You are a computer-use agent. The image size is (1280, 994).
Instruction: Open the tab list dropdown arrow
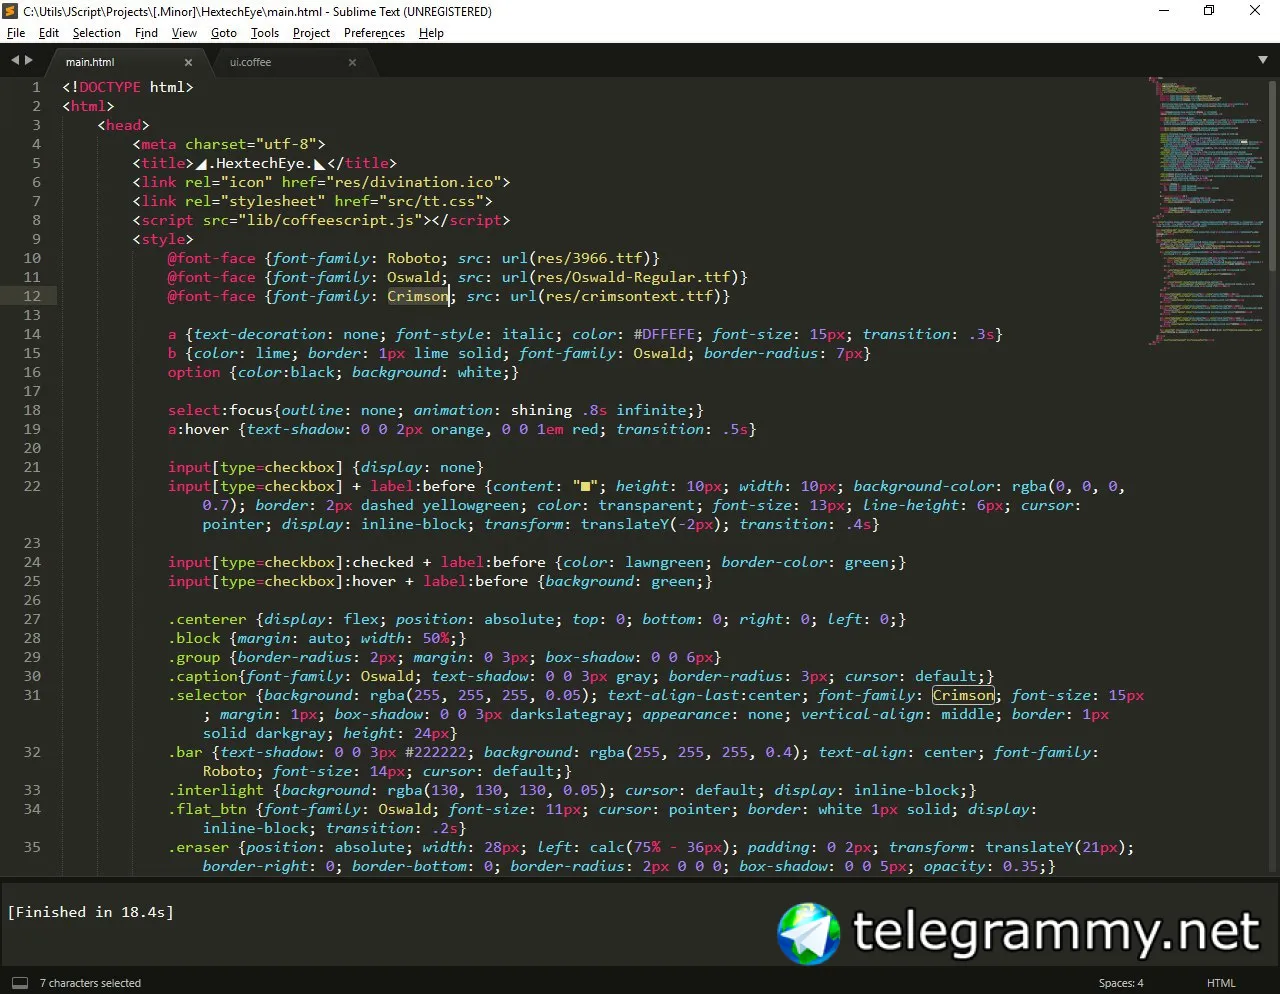click(x=1262, y=60)
